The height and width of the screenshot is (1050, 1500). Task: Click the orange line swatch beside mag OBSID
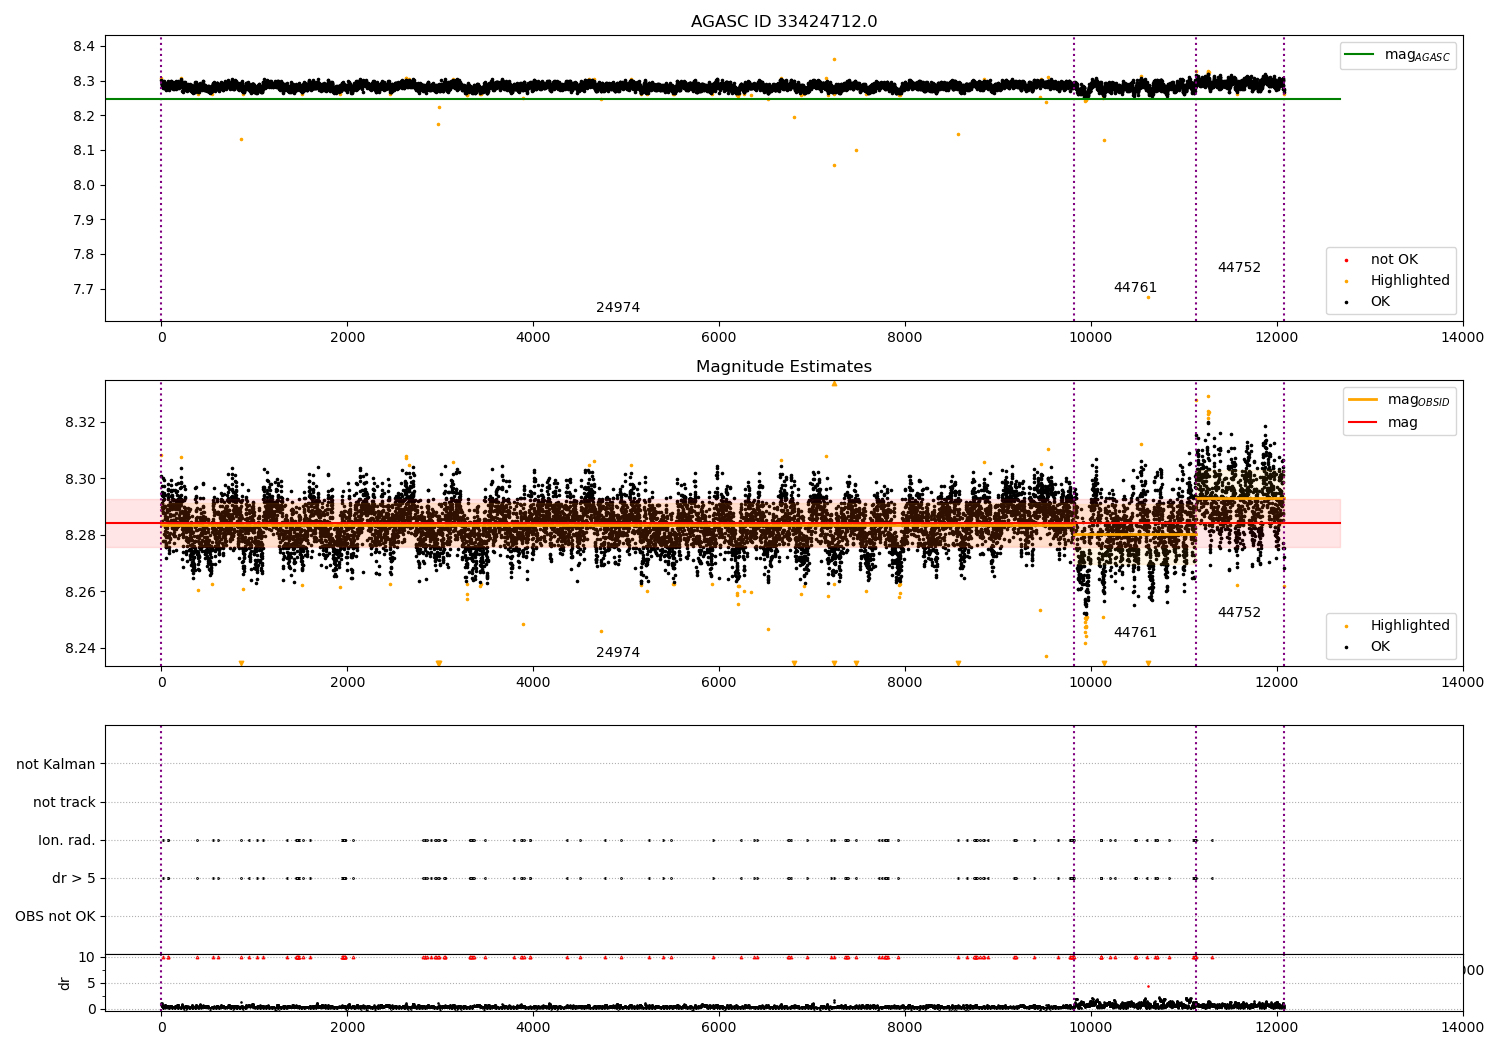coord(1363,399)
